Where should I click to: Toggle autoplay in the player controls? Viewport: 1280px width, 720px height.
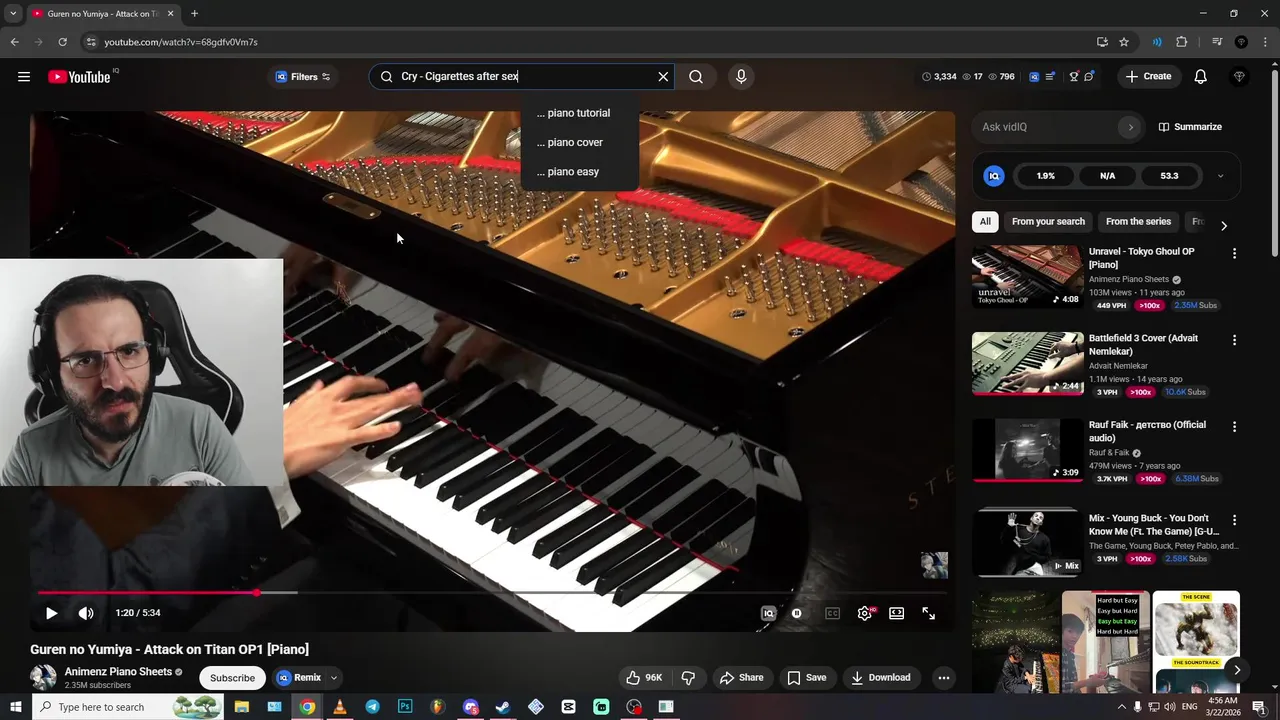(x=797, y=613)
